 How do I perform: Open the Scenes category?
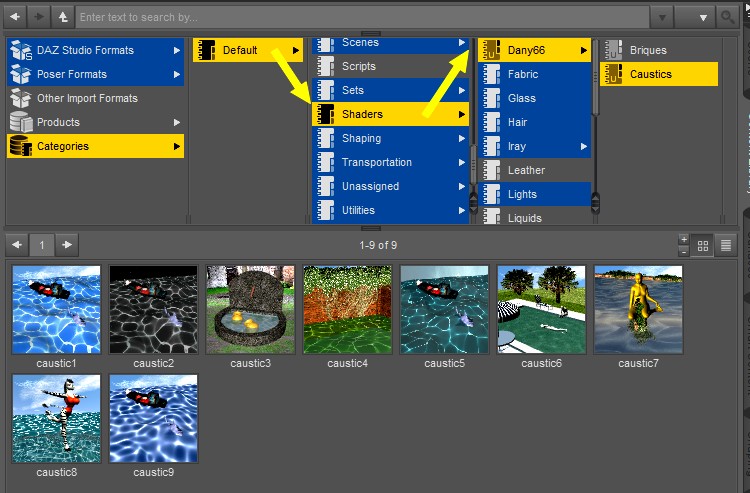click(x=390, y=45)
